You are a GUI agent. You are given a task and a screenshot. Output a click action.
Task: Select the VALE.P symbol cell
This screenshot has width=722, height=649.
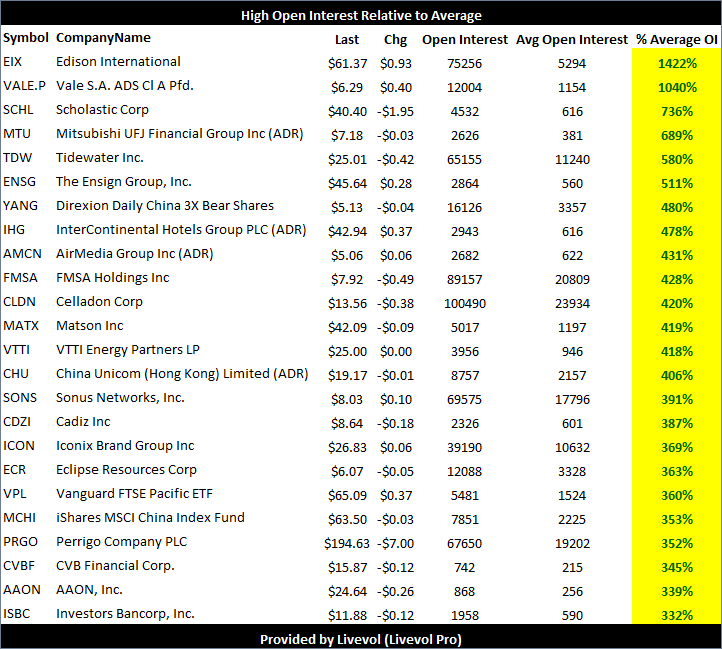click(24, 86)
